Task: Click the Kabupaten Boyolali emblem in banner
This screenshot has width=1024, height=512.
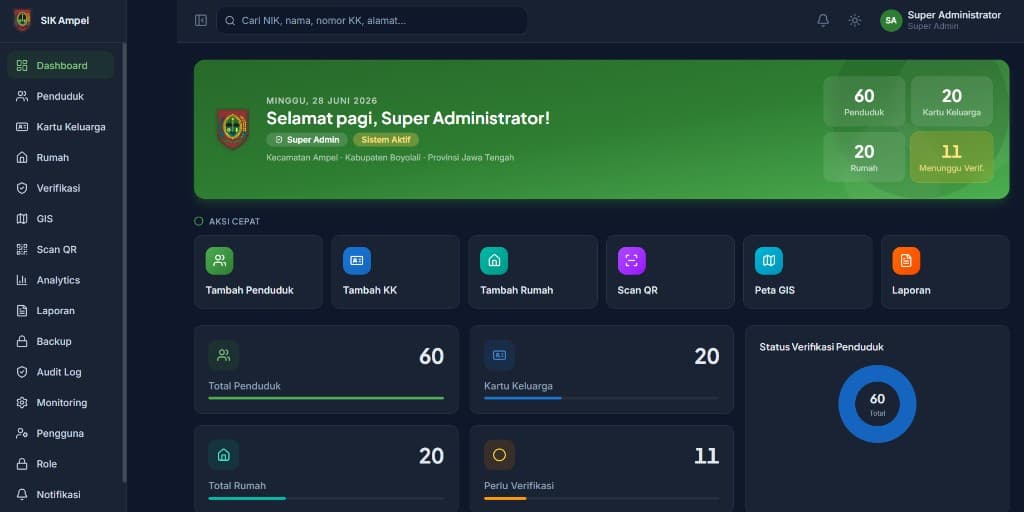Action: pyautogui.click(x=232, y=129)
